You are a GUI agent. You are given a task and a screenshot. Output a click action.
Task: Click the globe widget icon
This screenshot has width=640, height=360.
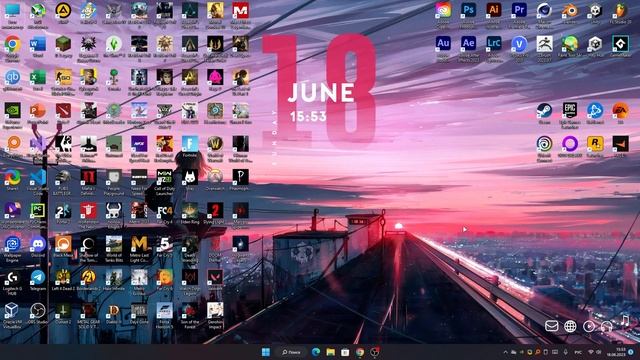click(570, 326)
